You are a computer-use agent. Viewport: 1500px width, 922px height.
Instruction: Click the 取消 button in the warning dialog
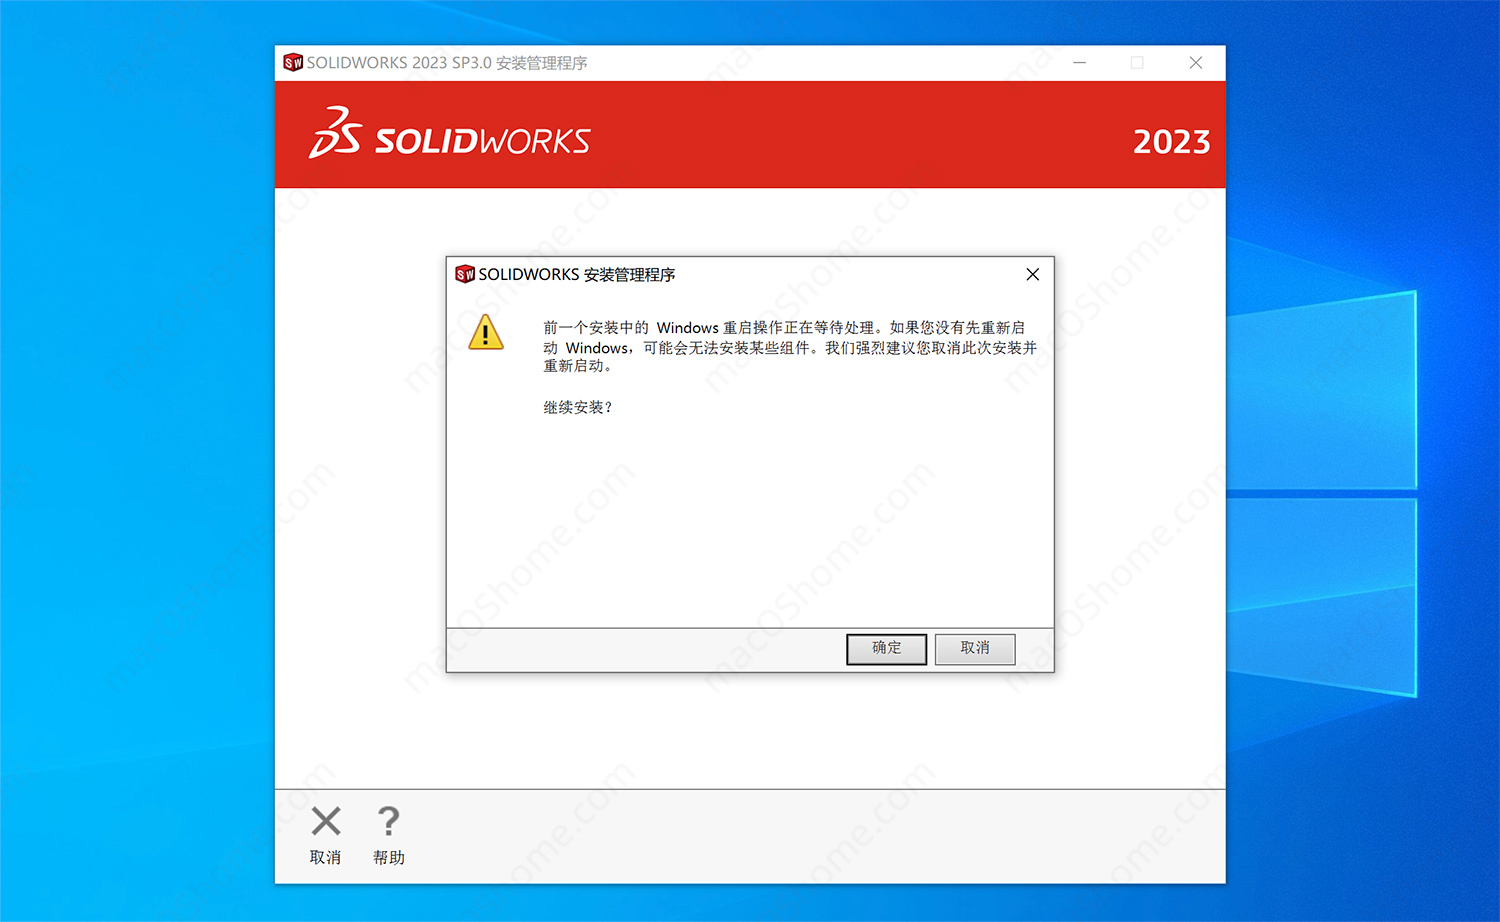(975, 649)
